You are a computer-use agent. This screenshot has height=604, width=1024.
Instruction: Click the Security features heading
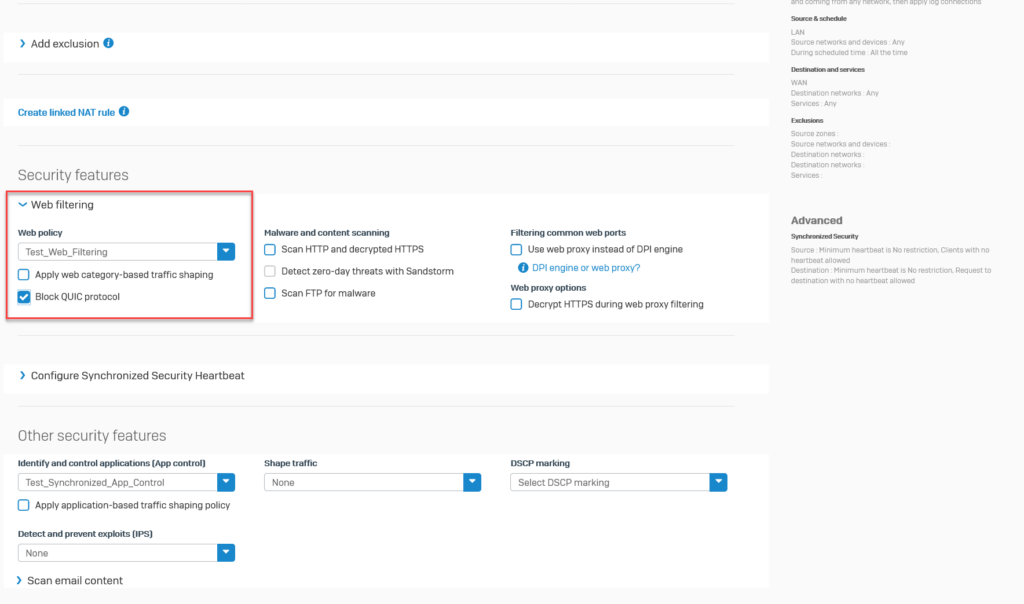click(x=73, y=175)
